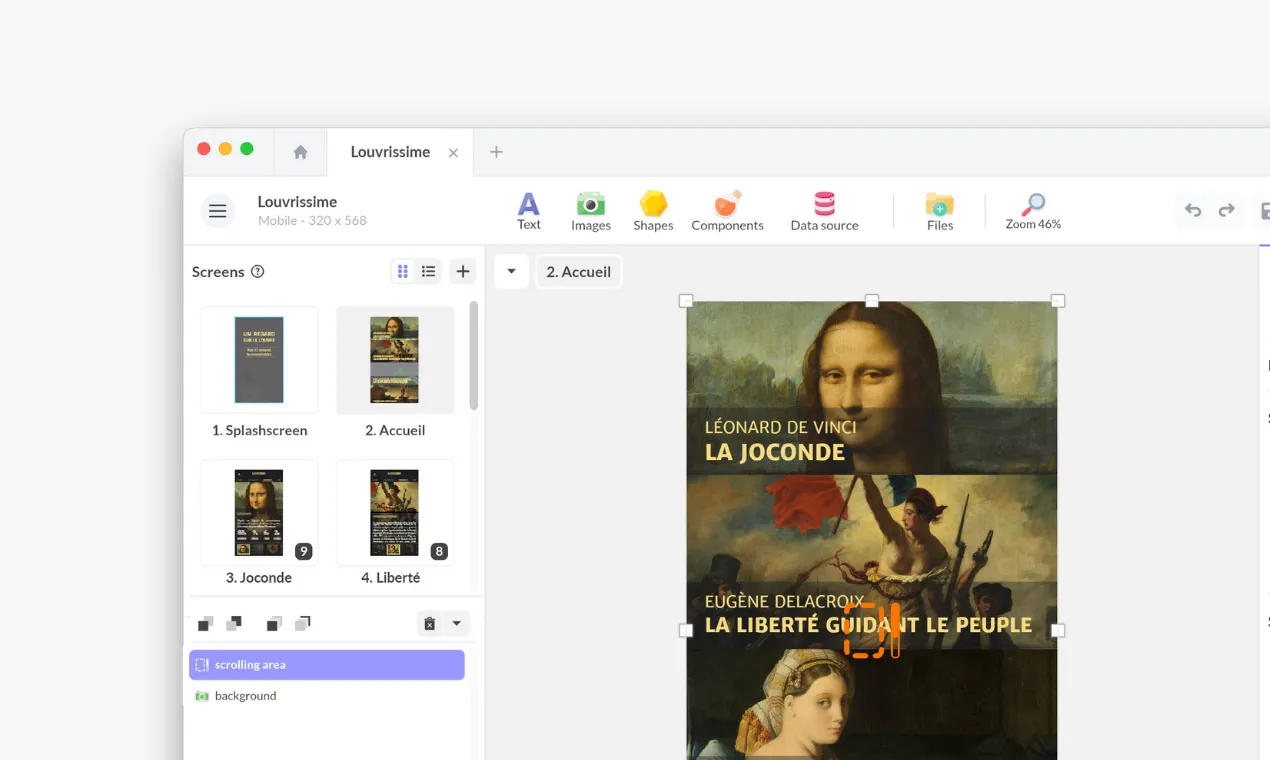Expand the trash icon's dropdown arrow
Screen dimensions: 1270x760
(458, 622)
